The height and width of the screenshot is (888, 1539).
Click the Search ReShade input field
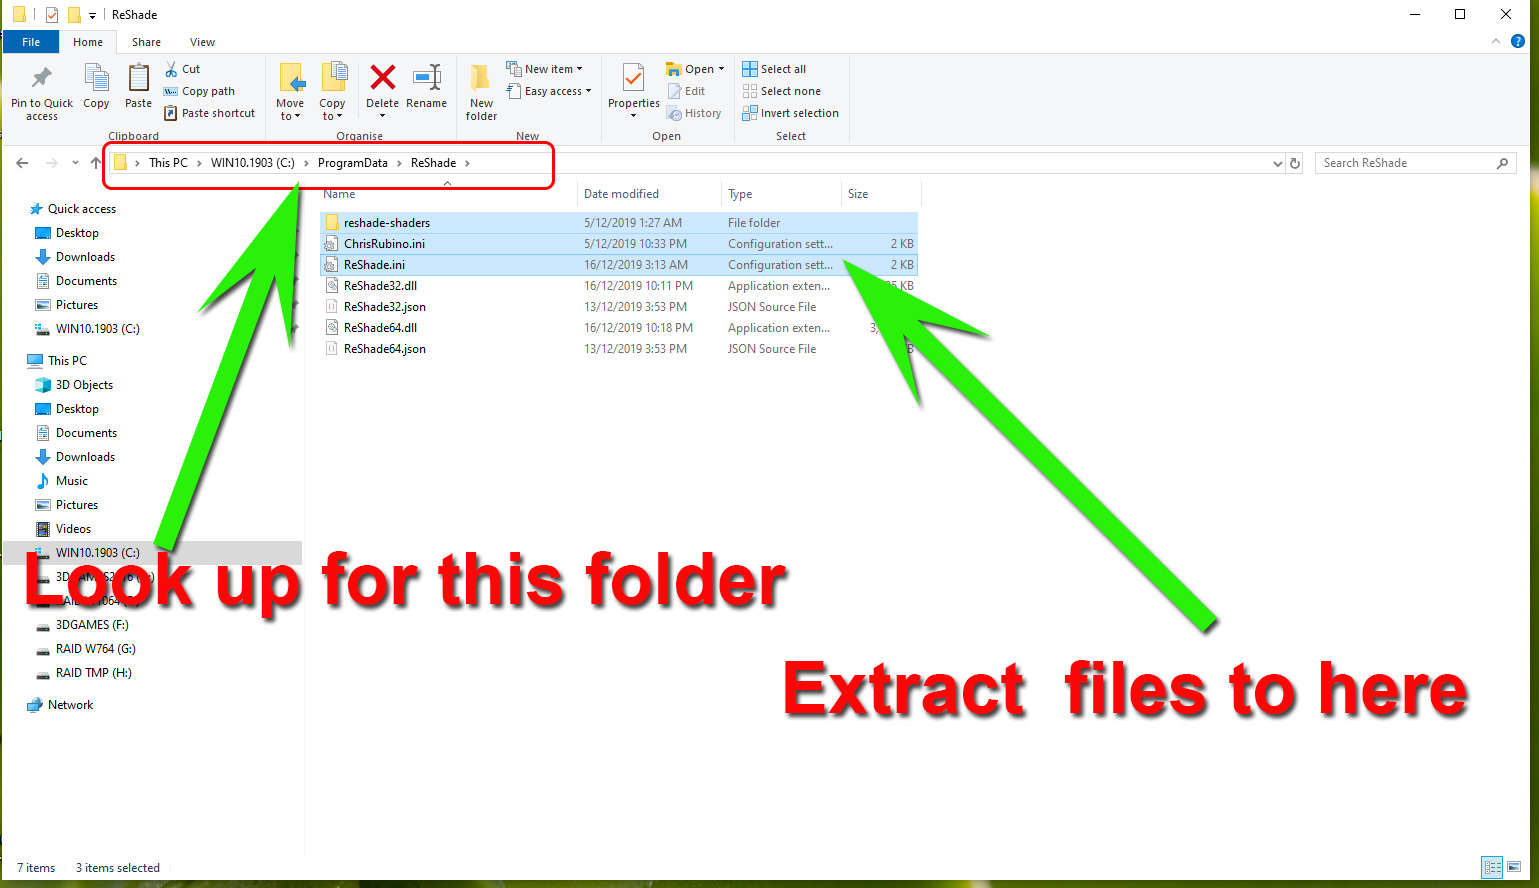point(1405,163)
